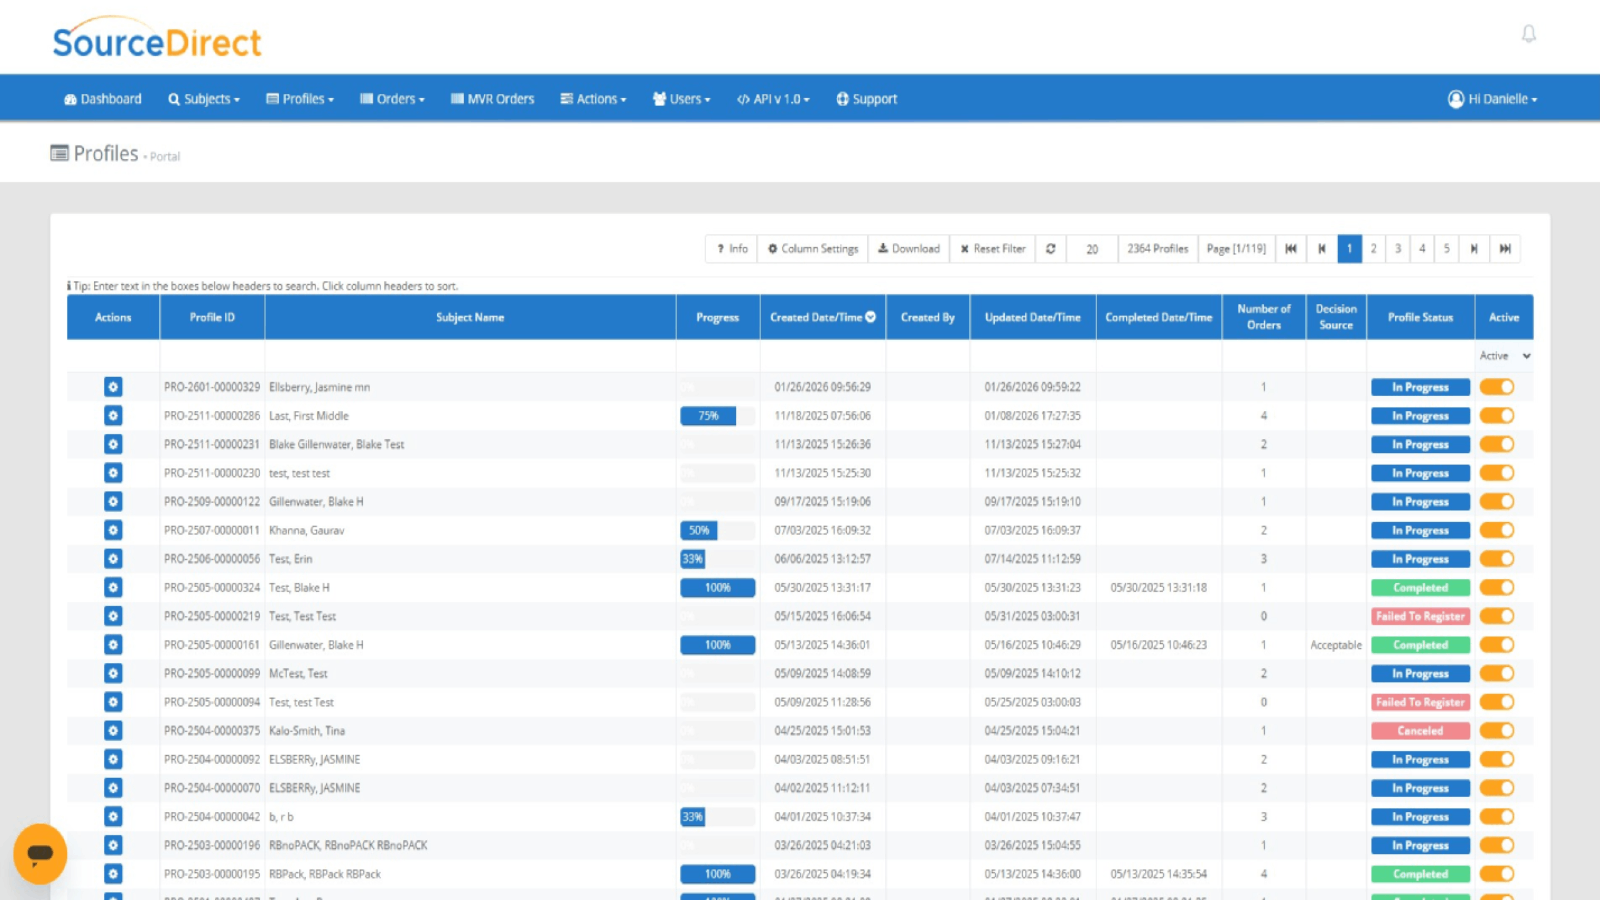Image resolution: width=1600 pixels, height=900 pixels.
Task: Open the Support menu item
Action: click(x=866, y=98)
